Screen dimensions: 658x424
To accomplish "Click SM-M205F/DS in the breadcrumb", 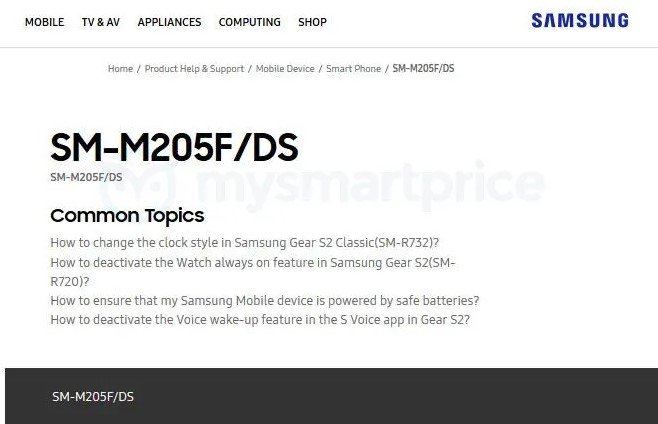I will point(423,68).
